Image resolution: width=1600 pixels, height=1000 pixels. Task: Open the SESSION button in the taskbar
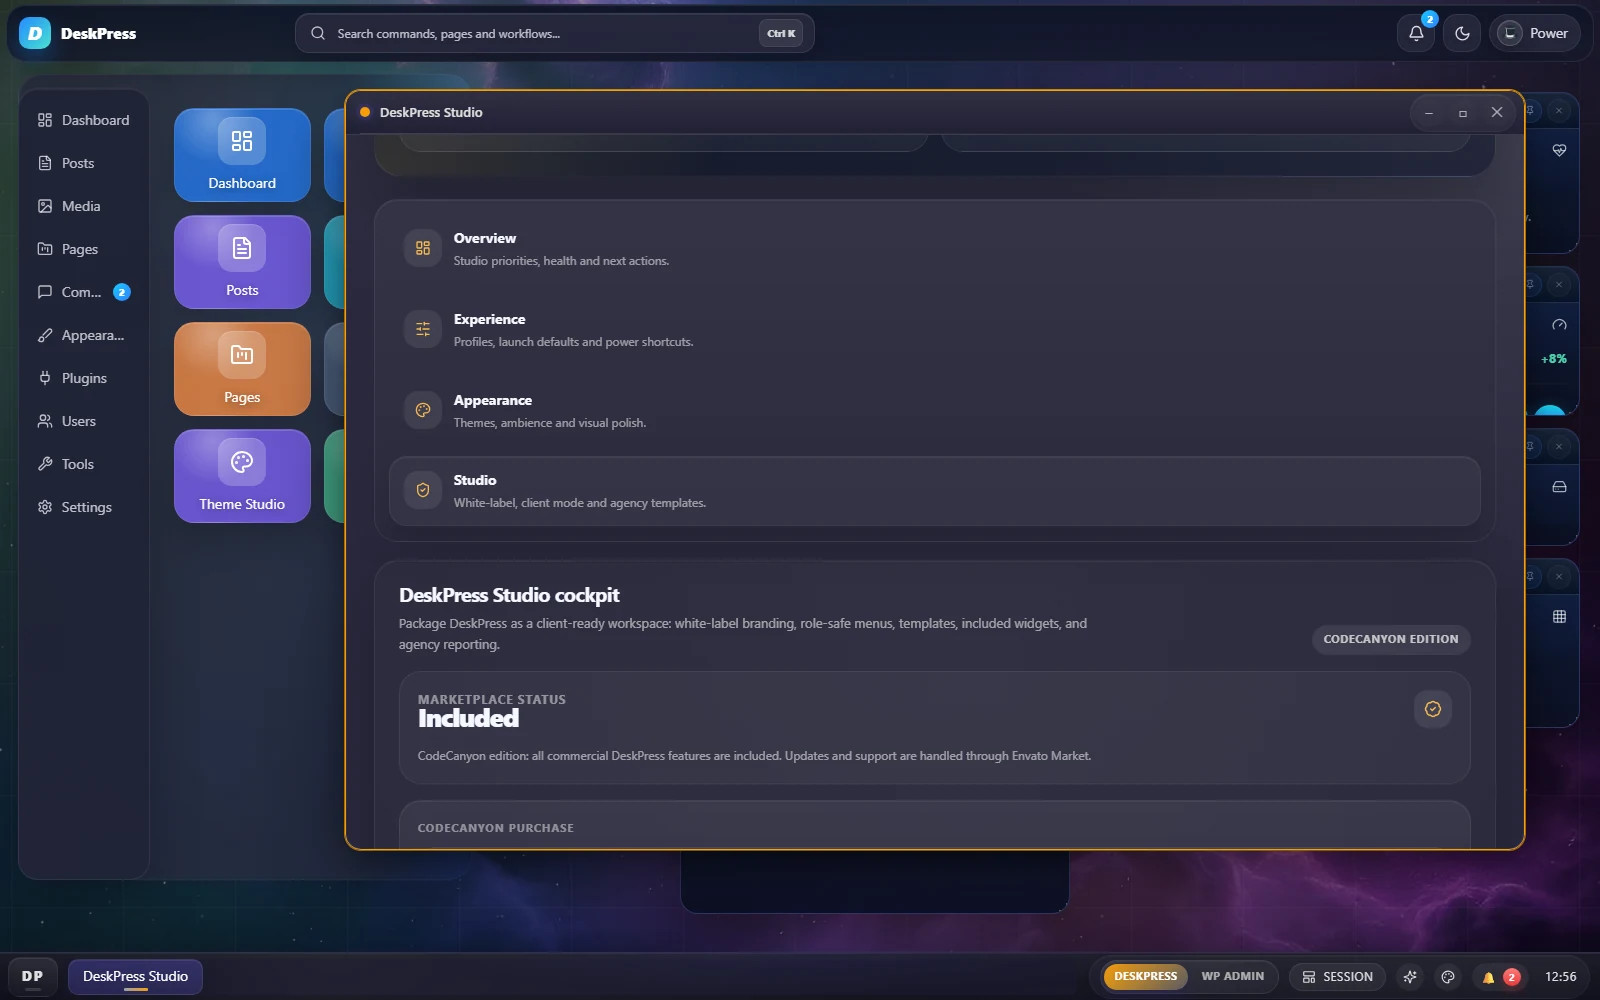point(1337,977)
